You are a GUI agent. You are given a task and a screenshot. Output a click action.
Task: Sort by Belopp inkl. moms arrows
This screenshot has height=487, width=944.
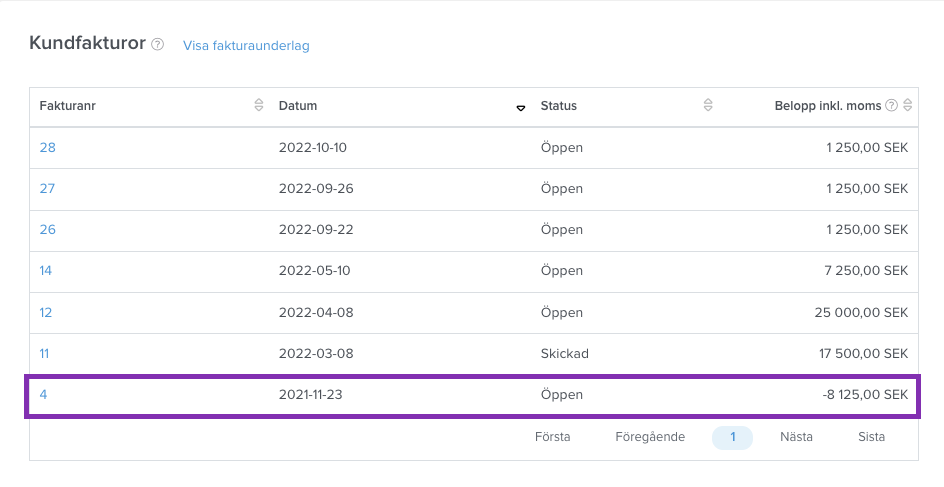tap(907, 105)
